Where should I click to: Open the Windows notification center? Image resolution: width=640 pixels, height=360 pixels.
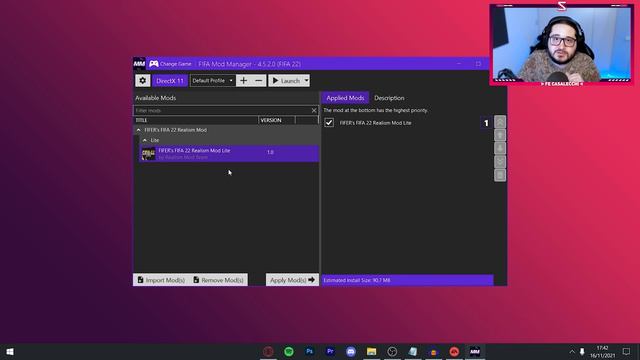point(626,351)
